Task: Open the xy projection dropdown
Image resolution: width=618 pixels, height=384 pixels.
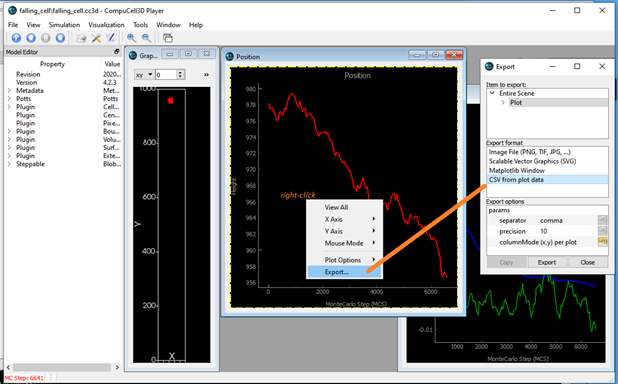Action: point(144,75)
